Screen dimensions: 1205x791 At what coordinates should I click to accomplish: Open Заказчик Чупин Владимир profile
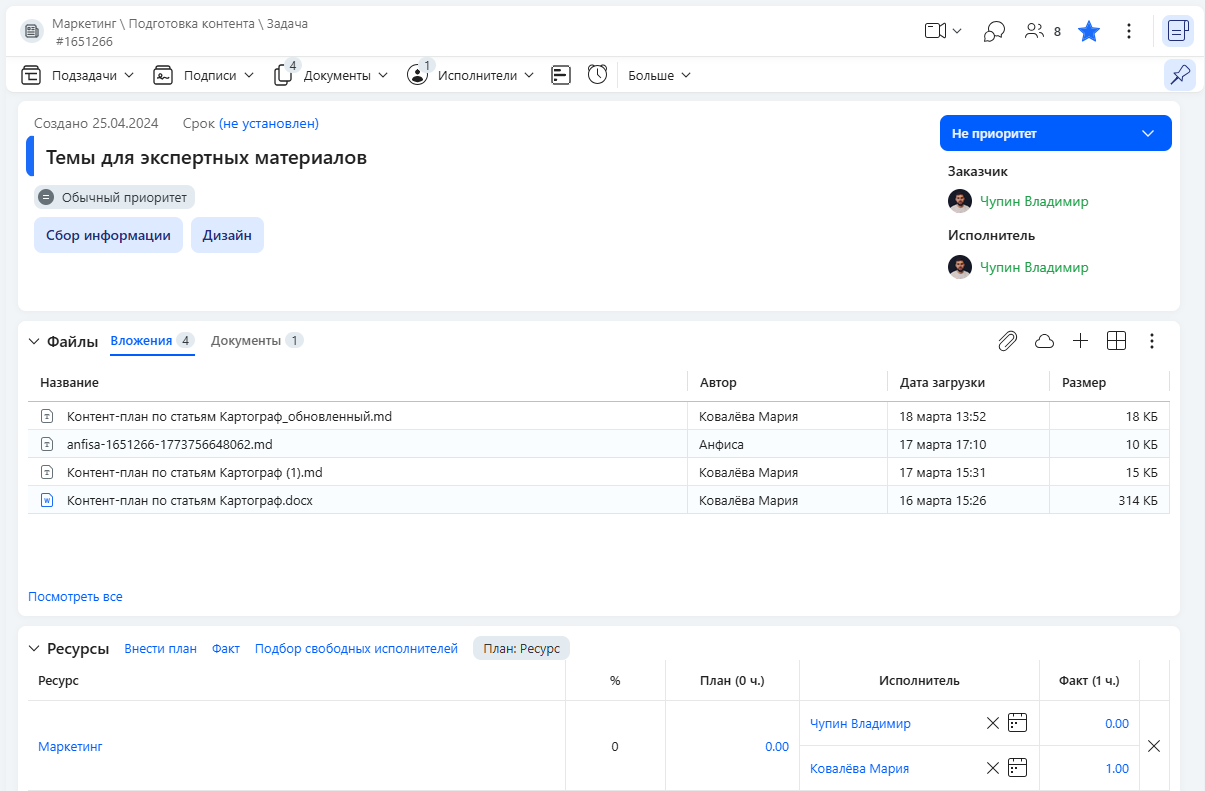coord(1034,201)
